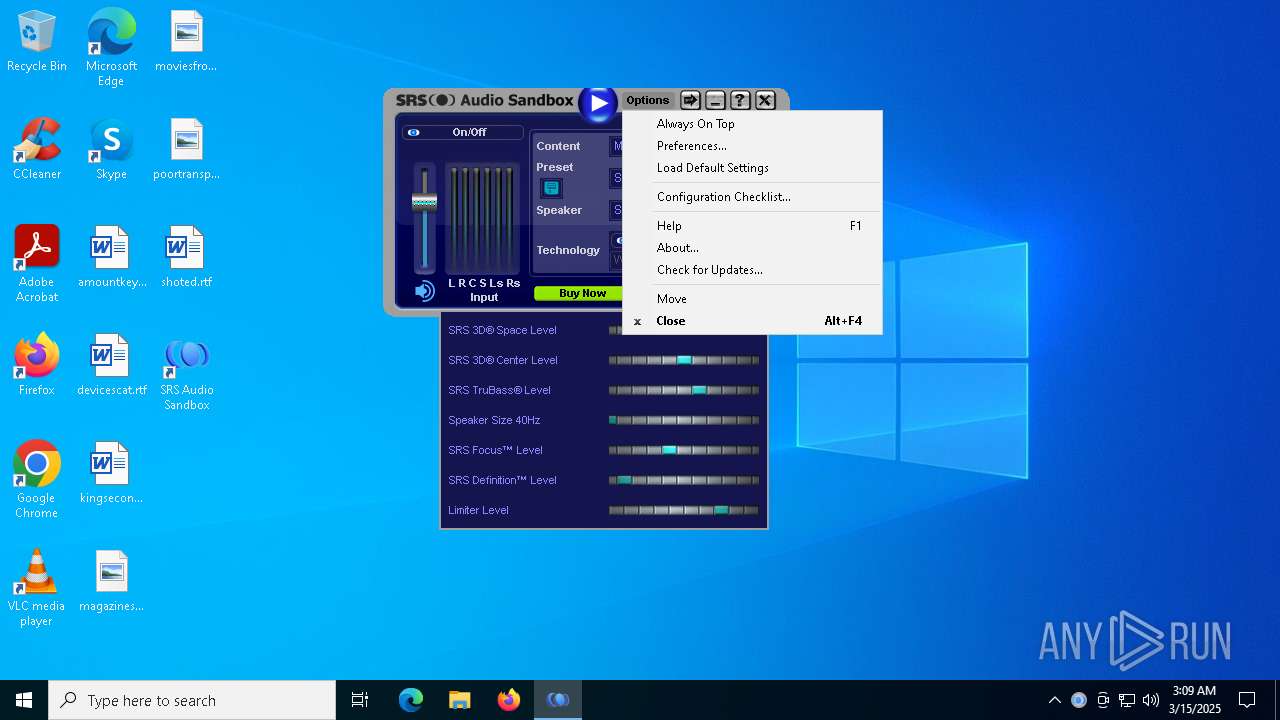Open the Options menu button
1280x720 pixels.
point(648,100)
